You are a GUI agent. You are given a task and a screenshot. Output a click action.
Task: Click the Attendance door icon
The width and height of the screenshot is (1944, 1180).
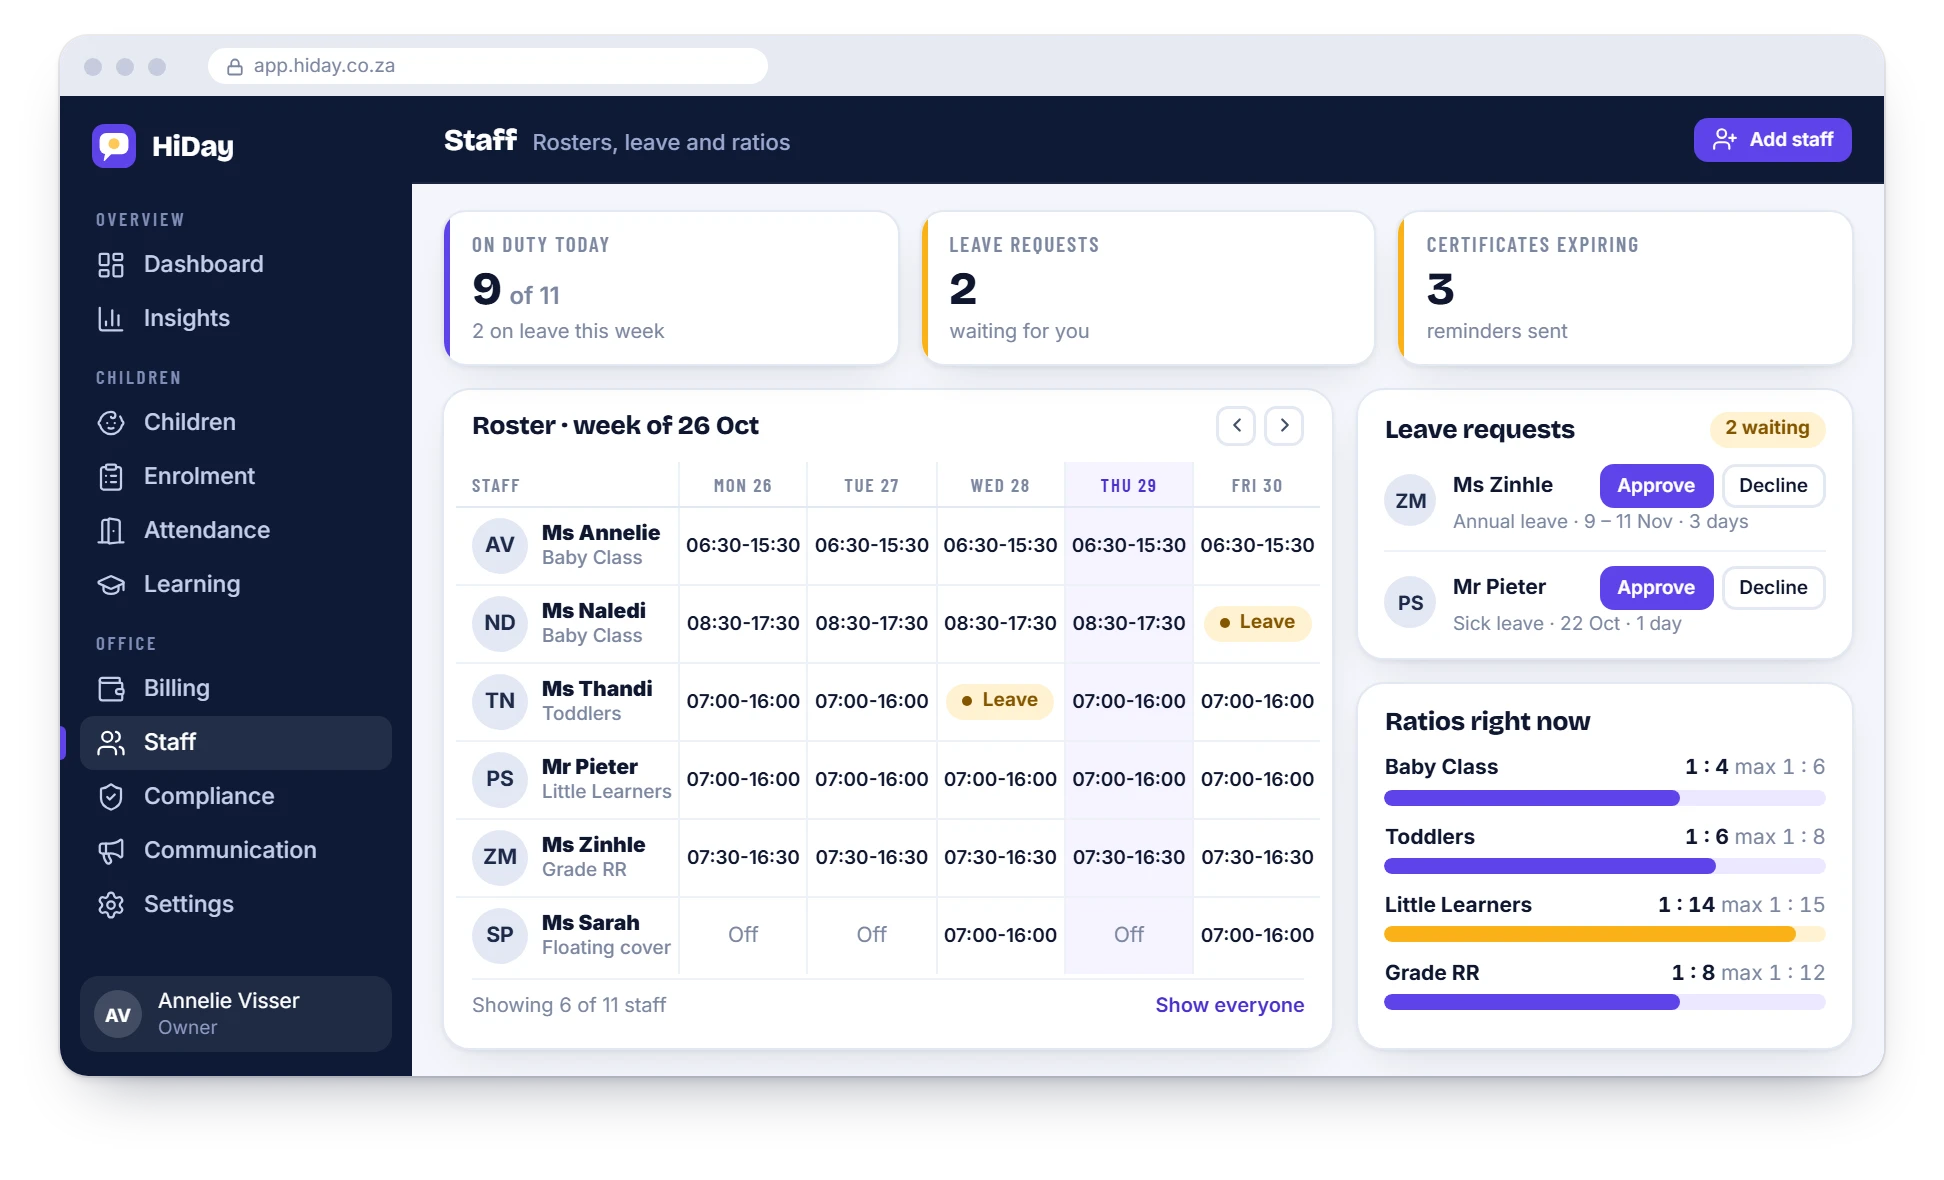tap(111, 531)
